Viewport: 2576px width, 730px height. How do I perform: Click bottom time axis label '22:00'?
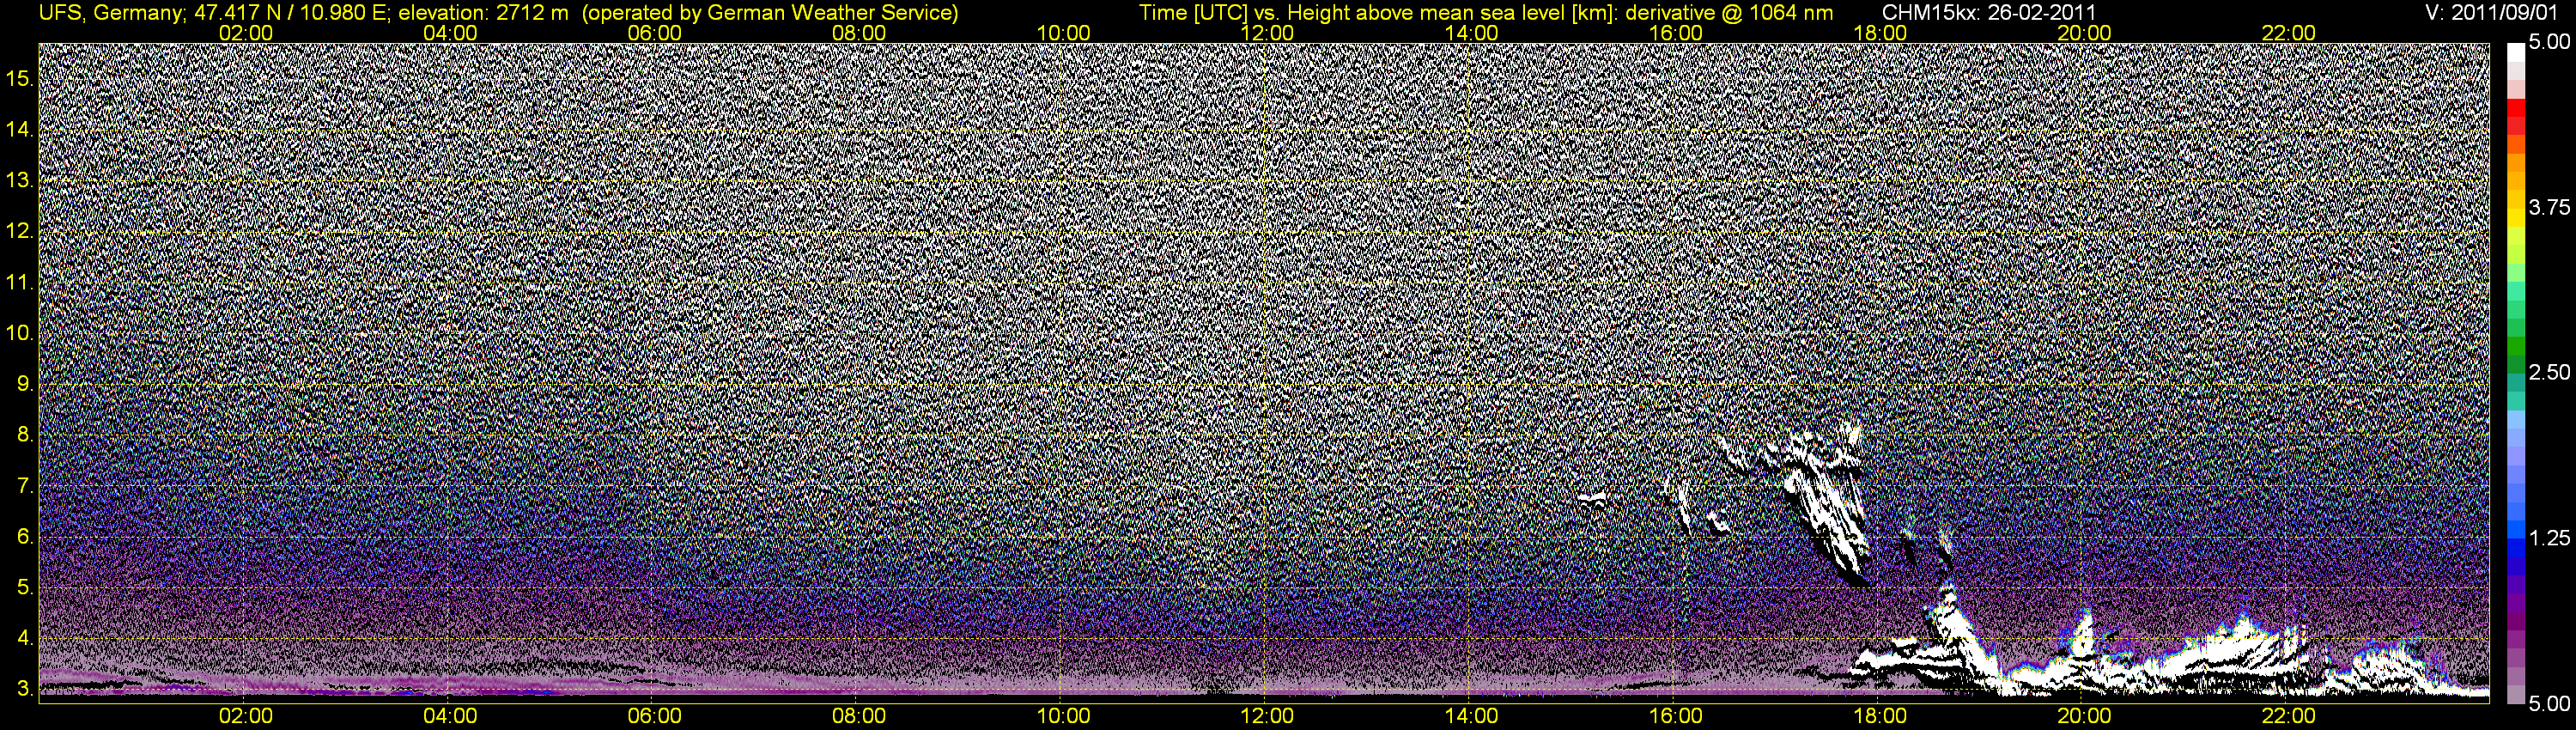[2289, 716]
